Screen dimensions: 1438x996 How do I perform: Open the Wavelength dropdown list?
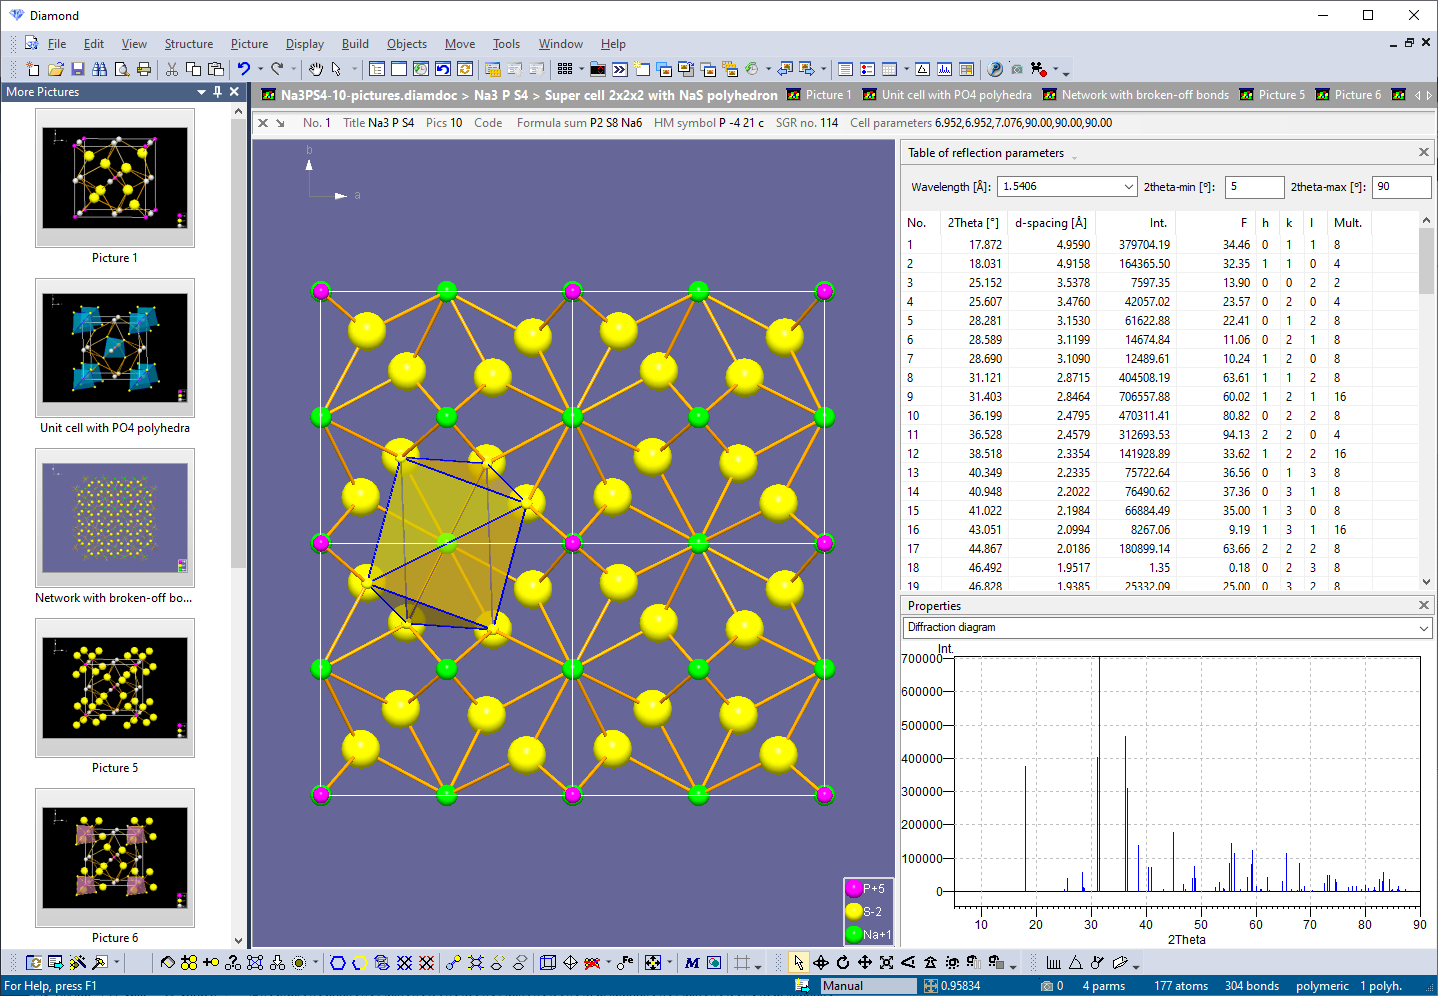pos(1129,187)
